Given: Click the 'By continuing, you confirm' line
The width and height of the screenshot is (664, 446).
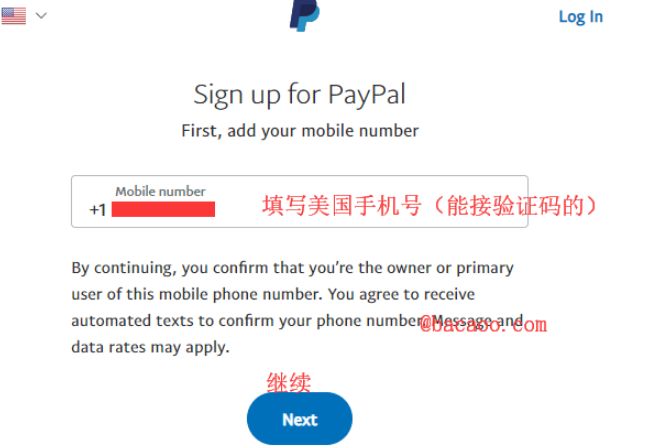Looking at the screenshot, I should click(x=292, y=269).
